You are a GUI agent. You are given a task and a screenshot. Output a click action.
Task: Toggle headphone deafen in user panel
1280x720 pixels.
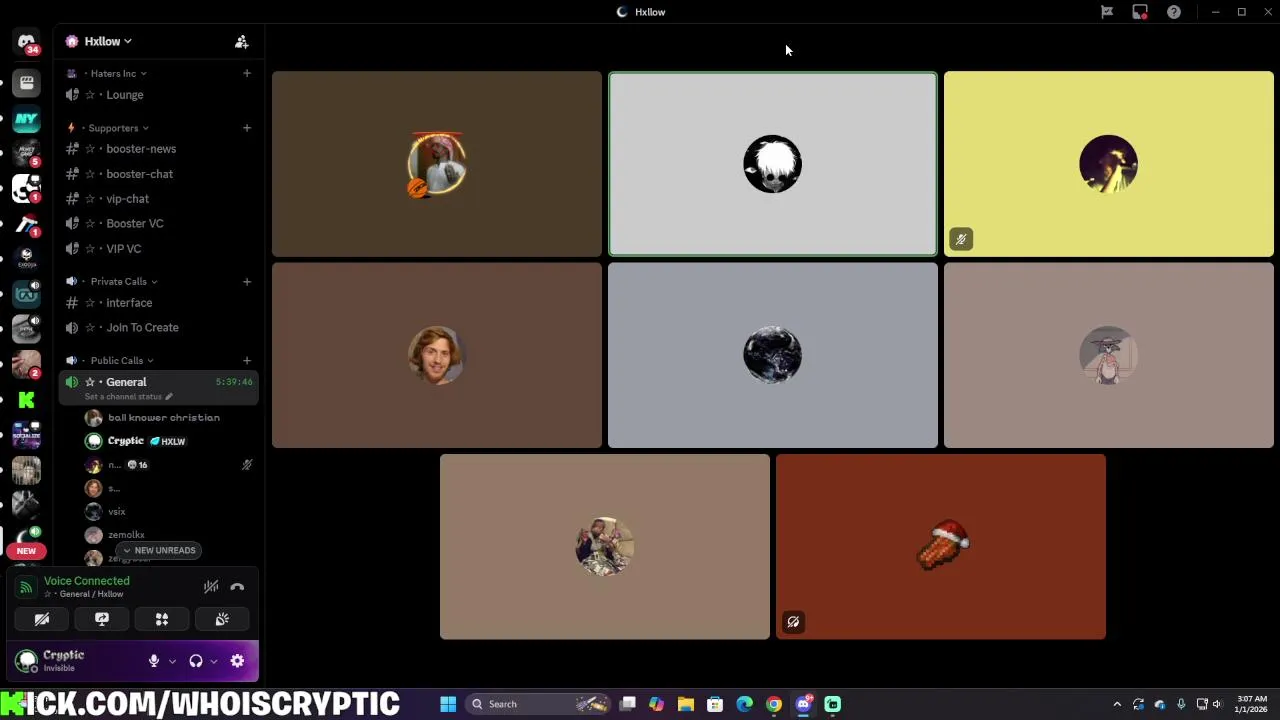pos(196,661)
